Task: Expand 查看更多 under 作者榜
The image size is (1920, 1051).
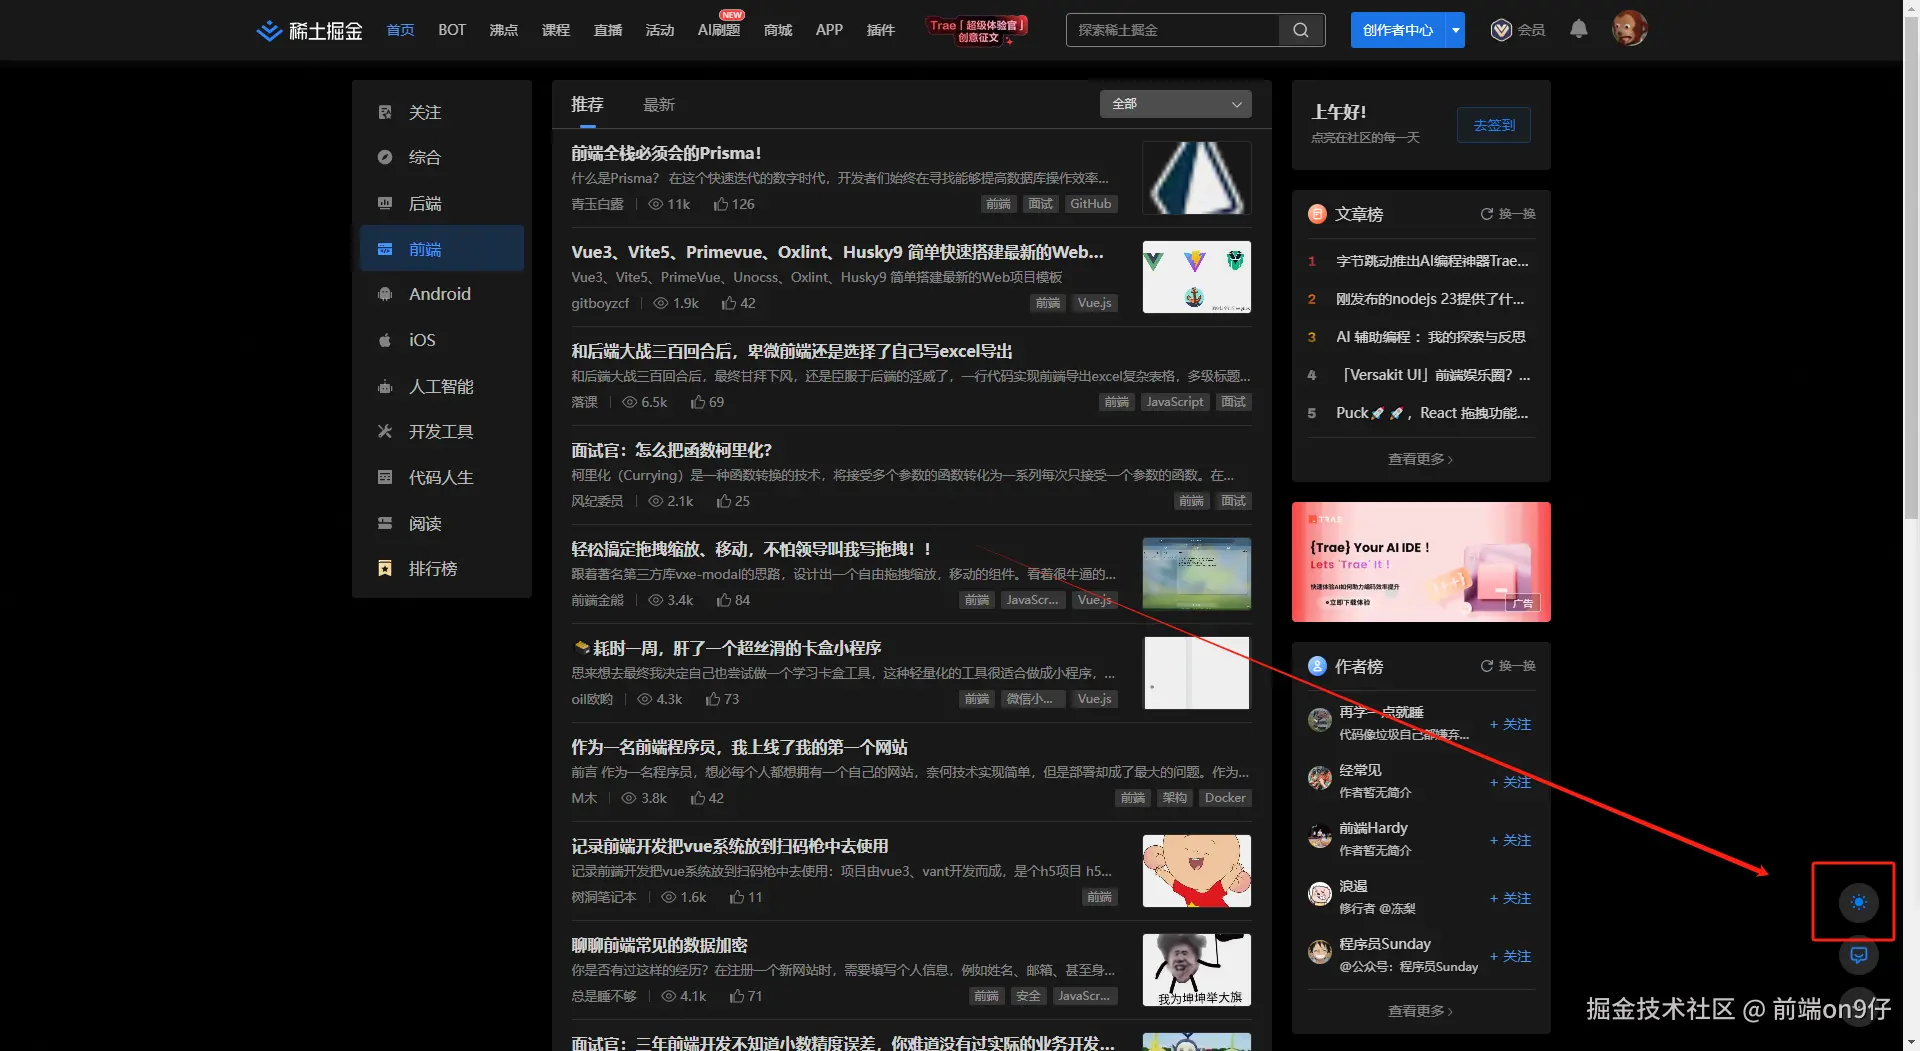Action: (1420, 1011)
